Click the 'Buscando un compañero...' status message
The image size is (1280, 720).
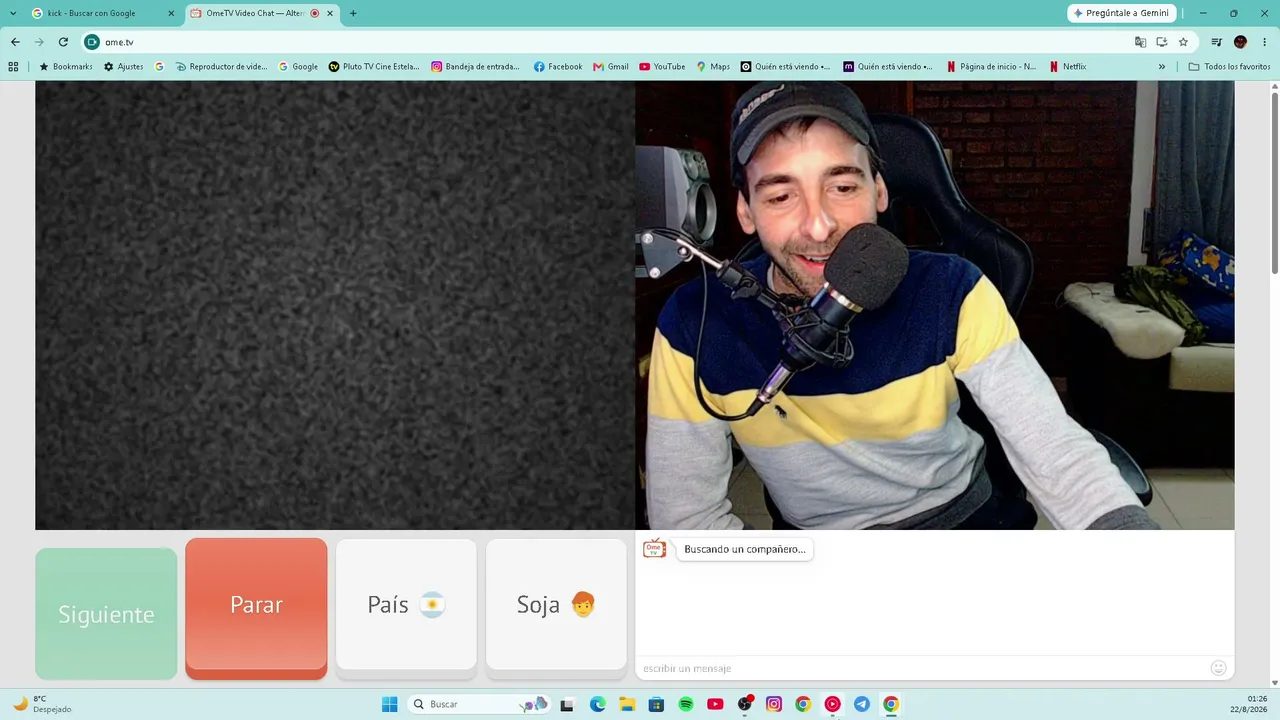pos(744,549)
